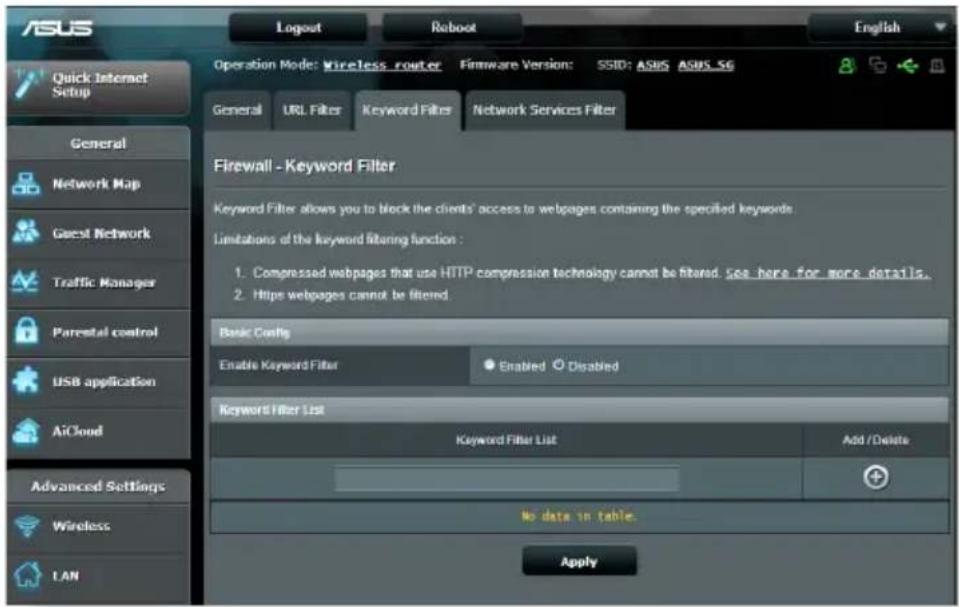Open Quick Internet Setup wand icon

coord(27,84)
